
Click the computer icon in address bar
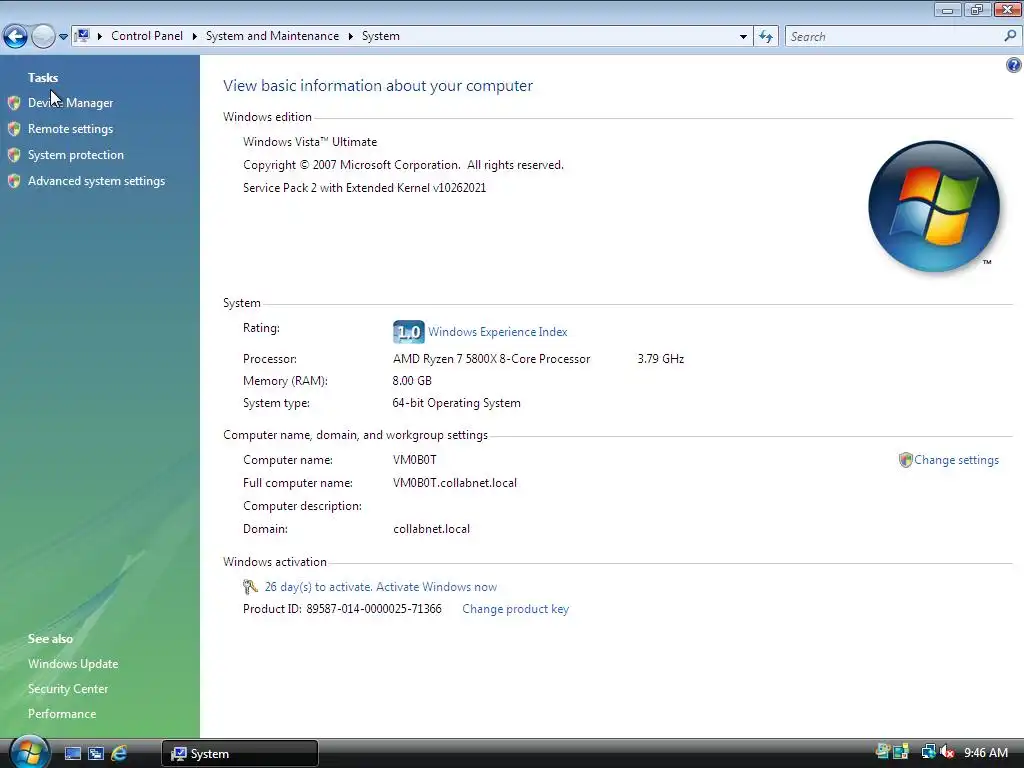[82, 36]
